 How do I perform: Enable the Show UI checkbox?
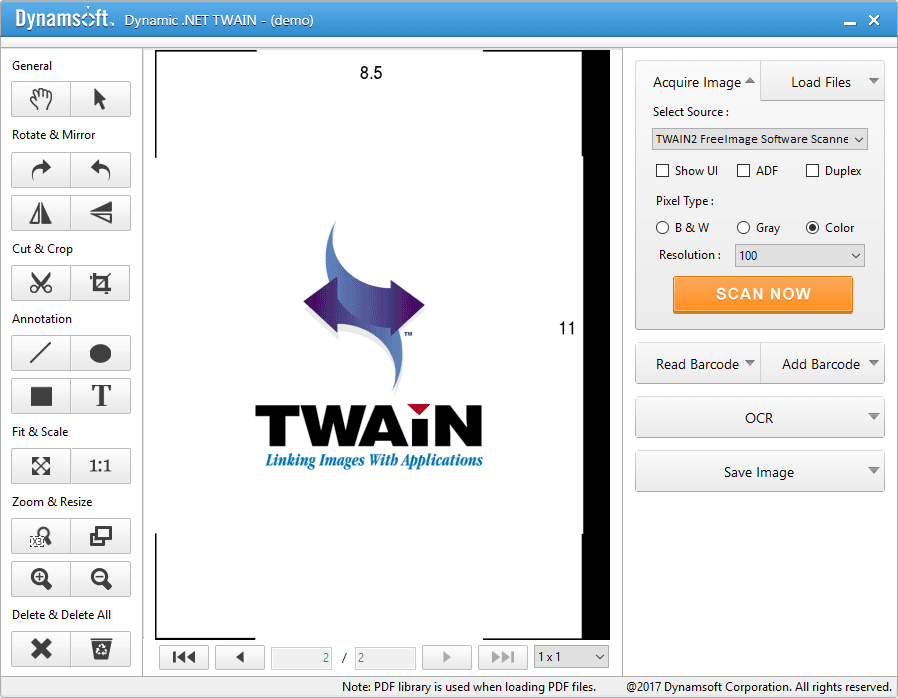coord(663,171)
